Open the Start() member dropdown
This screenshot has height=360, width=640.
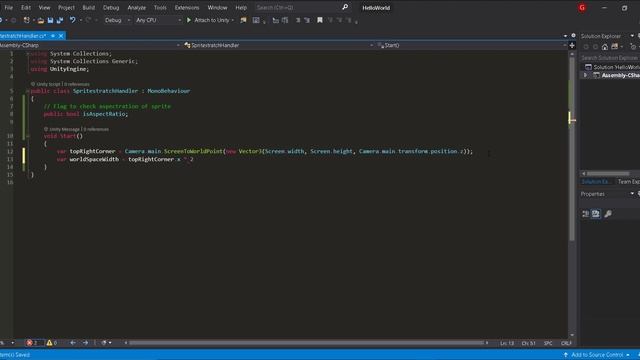[x=471, y=45]
